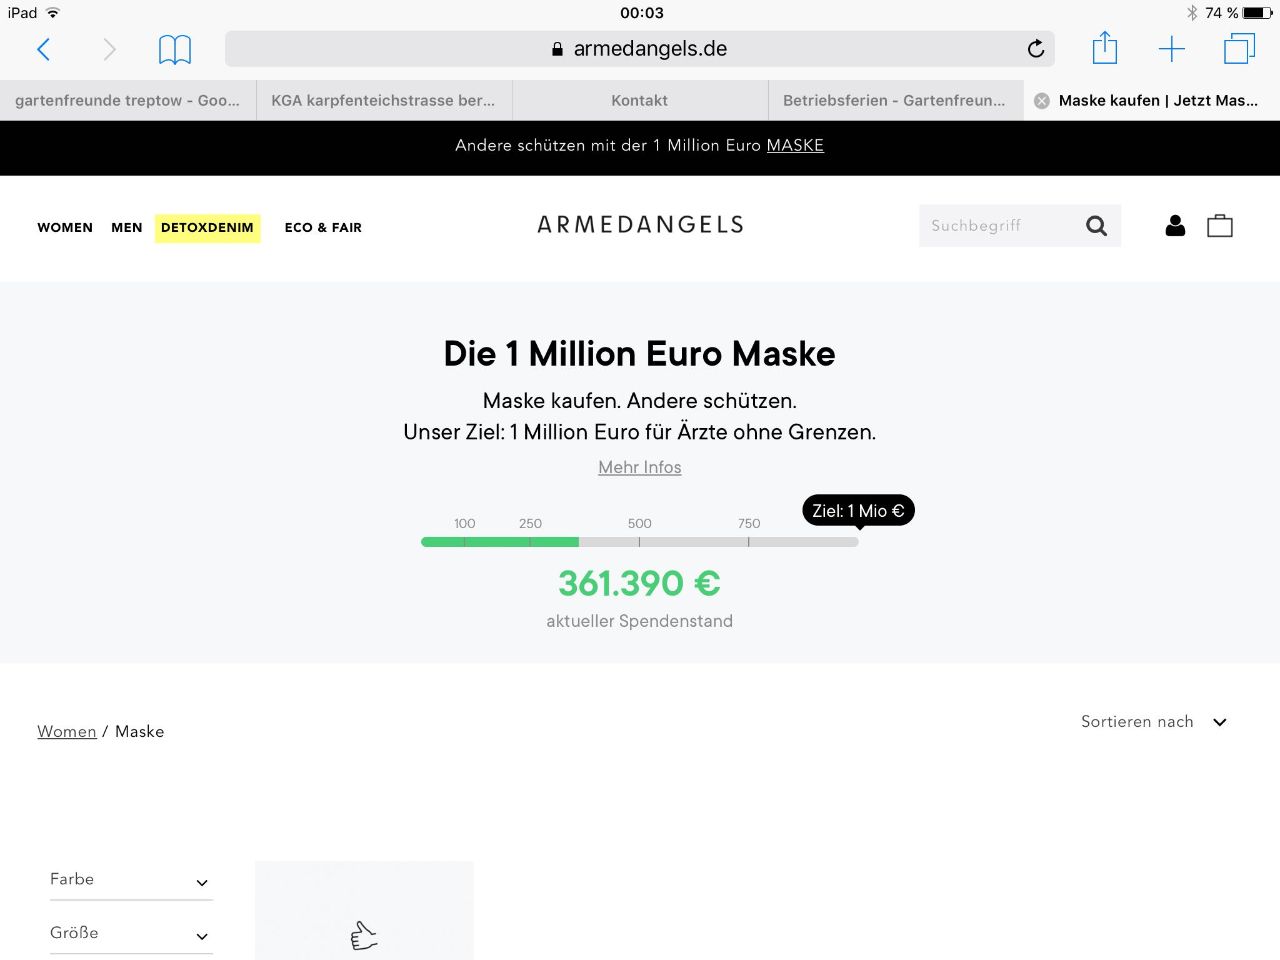
Task: Open the user account icon
Action: (x=1175, y=226)
